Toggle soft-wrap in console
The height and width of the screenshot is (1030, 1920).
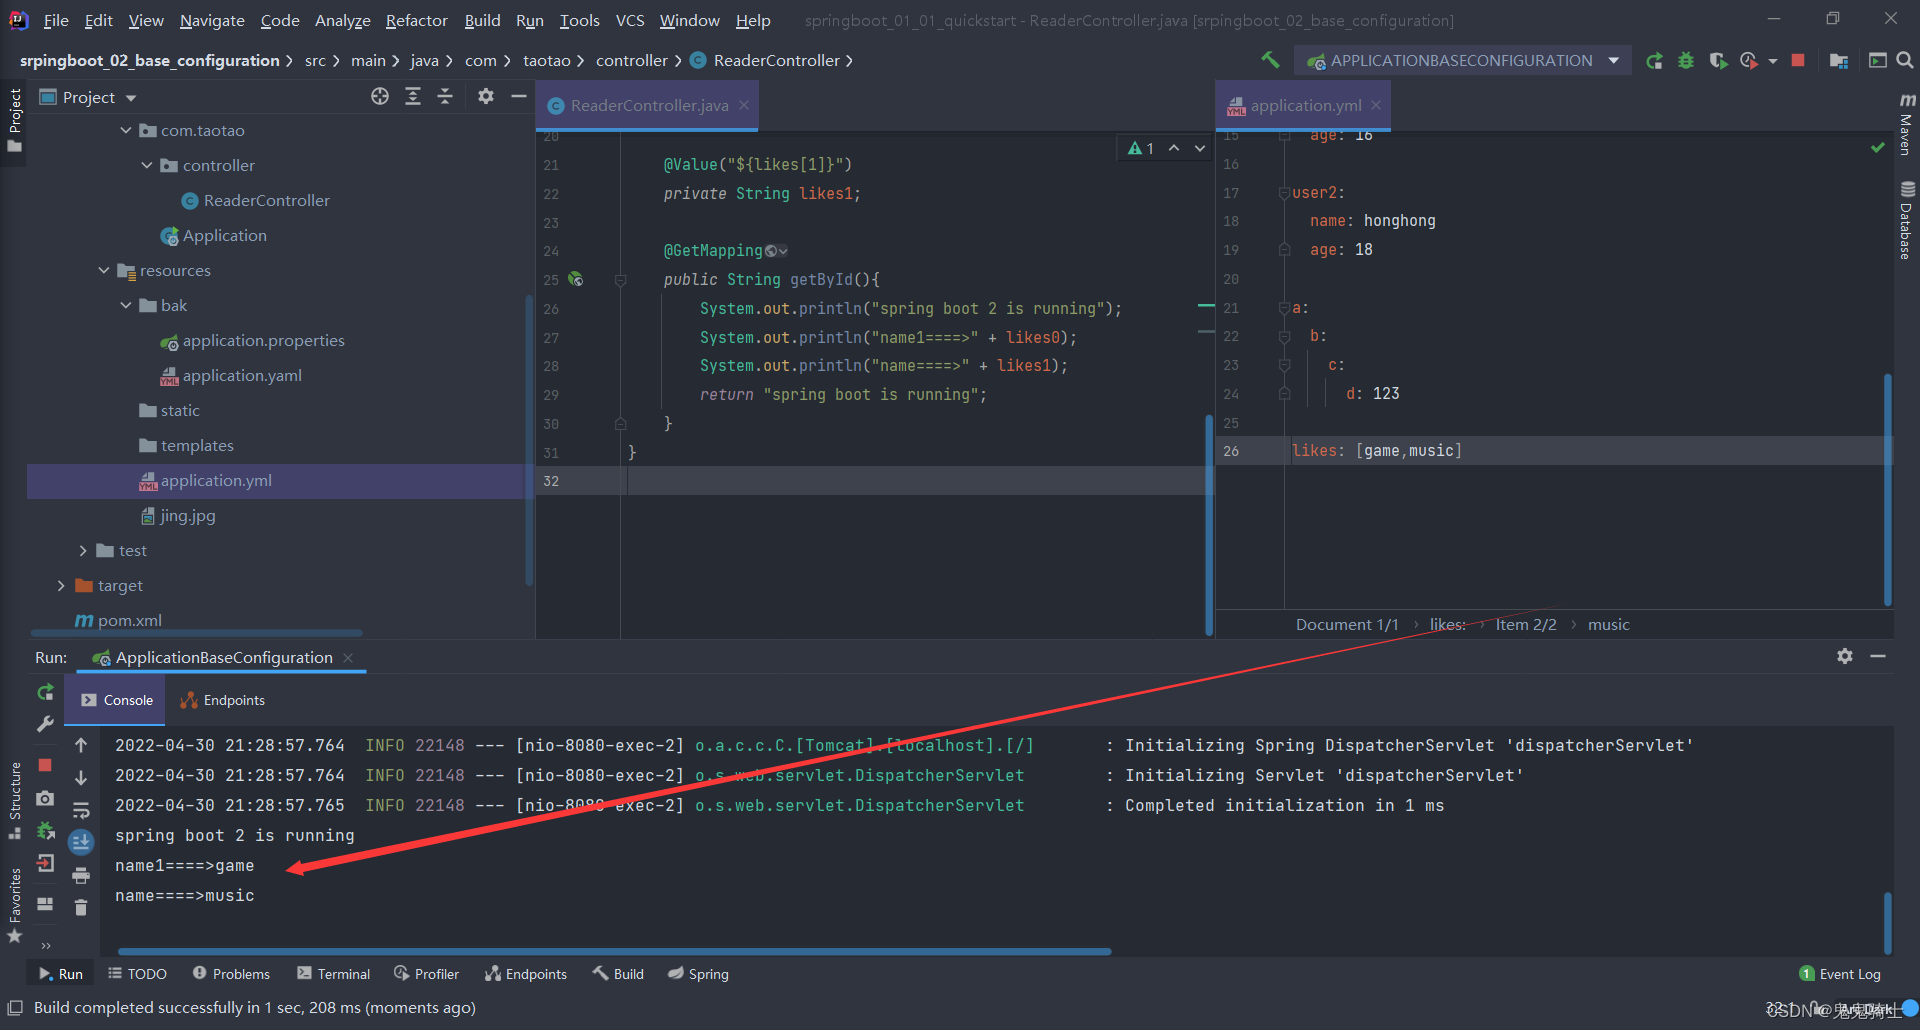81,810
